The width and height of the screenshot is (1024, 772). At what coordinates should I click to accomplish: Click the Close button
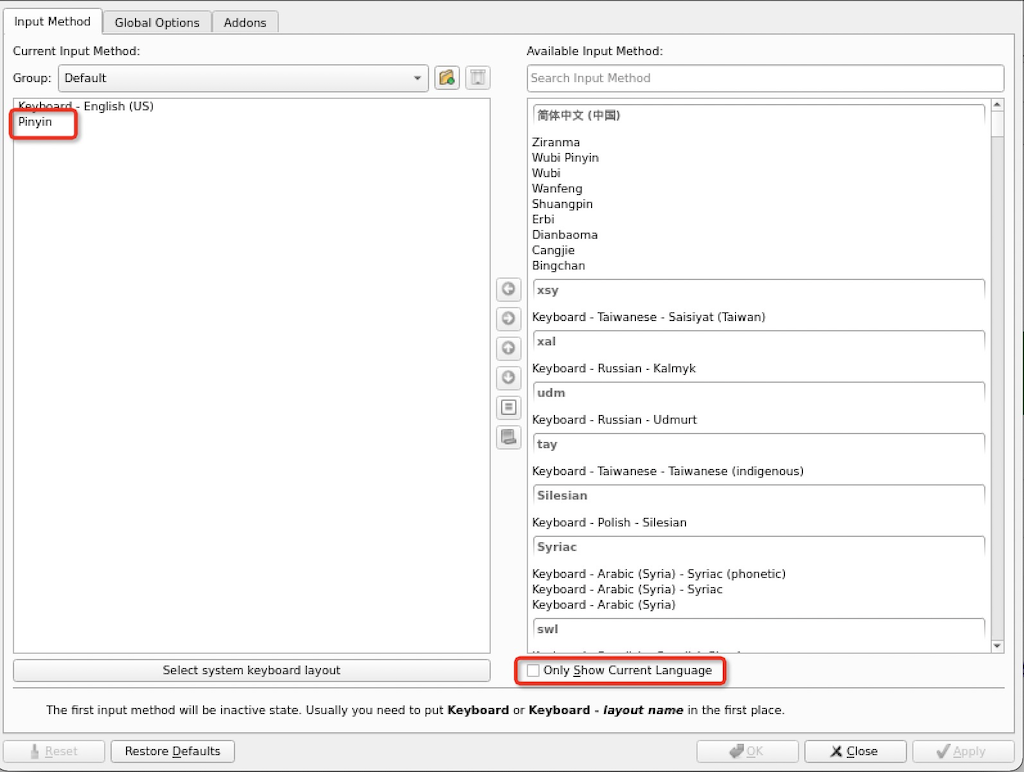855,752
